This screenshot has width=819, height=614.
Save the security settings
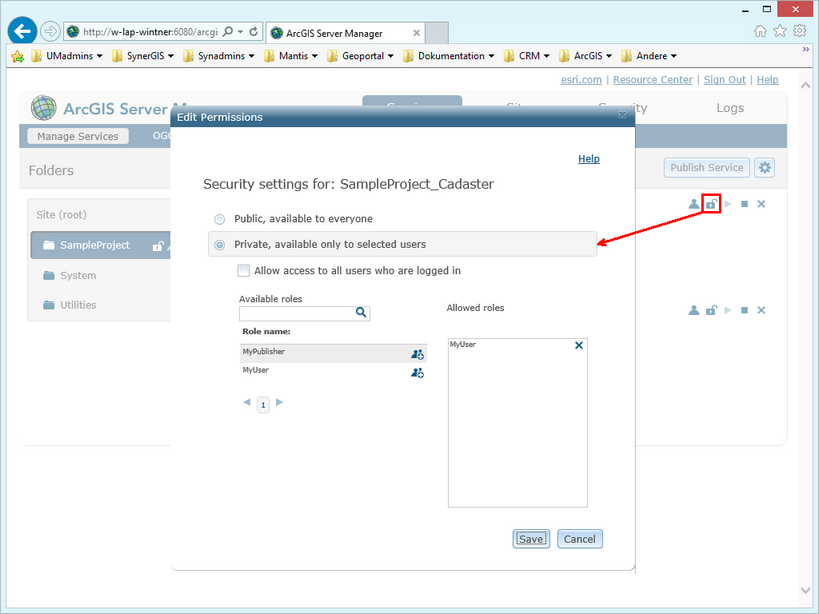click(530, 538)
